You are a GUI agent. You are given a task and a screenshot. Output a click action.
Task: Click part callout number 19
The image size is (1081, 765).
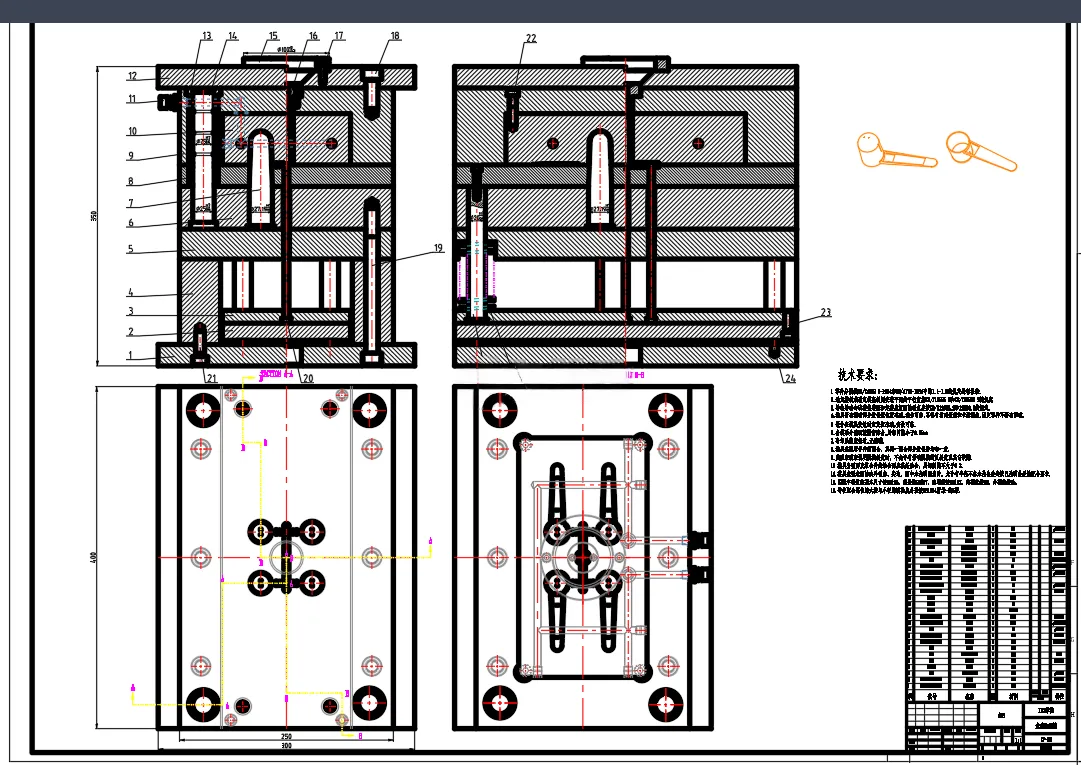(x=438, y=248)
